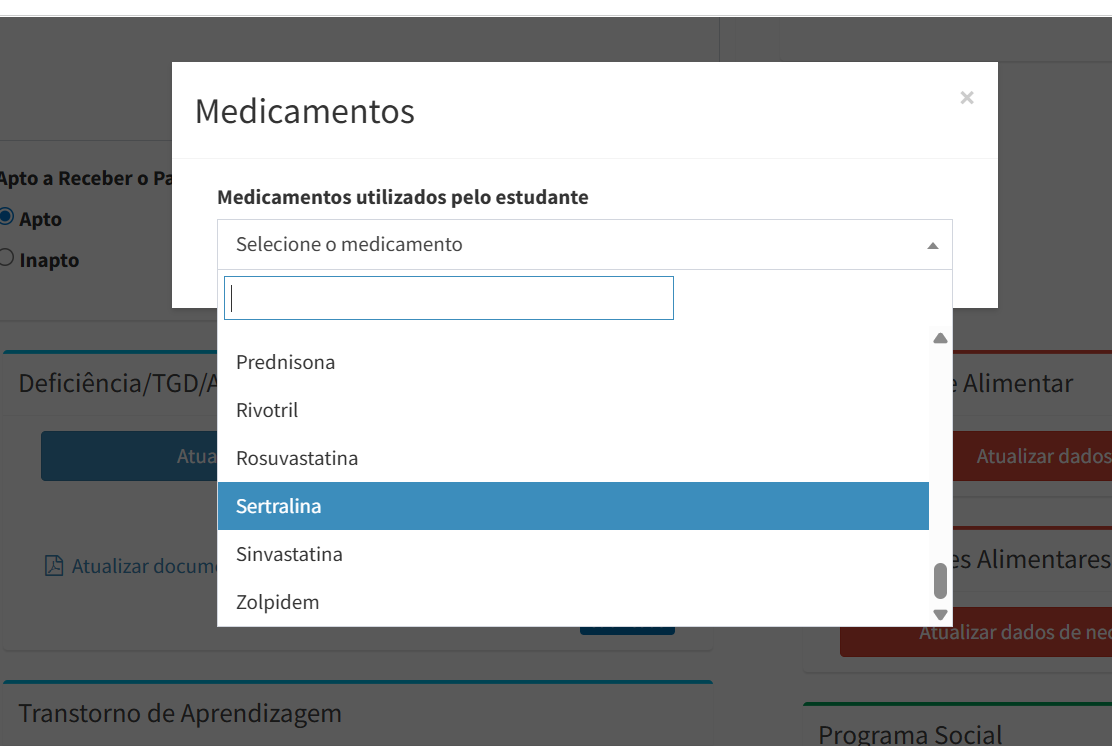Pick the highlighted Sertralina option
This screenshot has width=1112, height=746.
click(573, 506)
